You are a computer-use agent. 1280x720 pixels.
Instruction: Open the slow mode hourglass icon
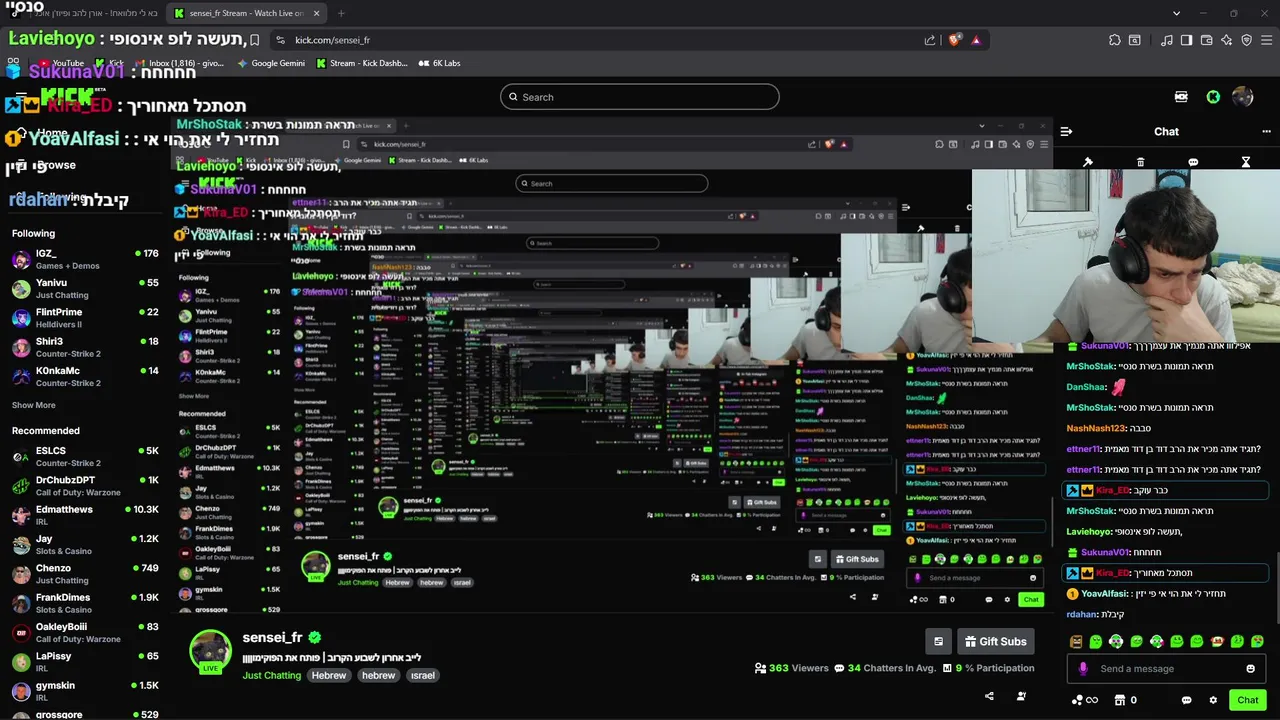[x=1246, y=162]
